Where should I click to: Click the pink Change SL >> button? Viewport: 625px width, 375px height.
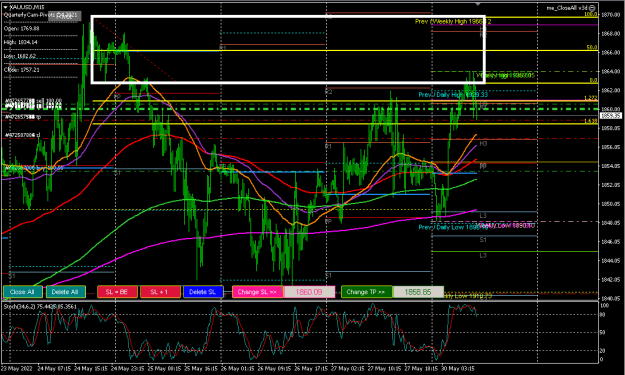pyautogui.click(x=257, y=292)
